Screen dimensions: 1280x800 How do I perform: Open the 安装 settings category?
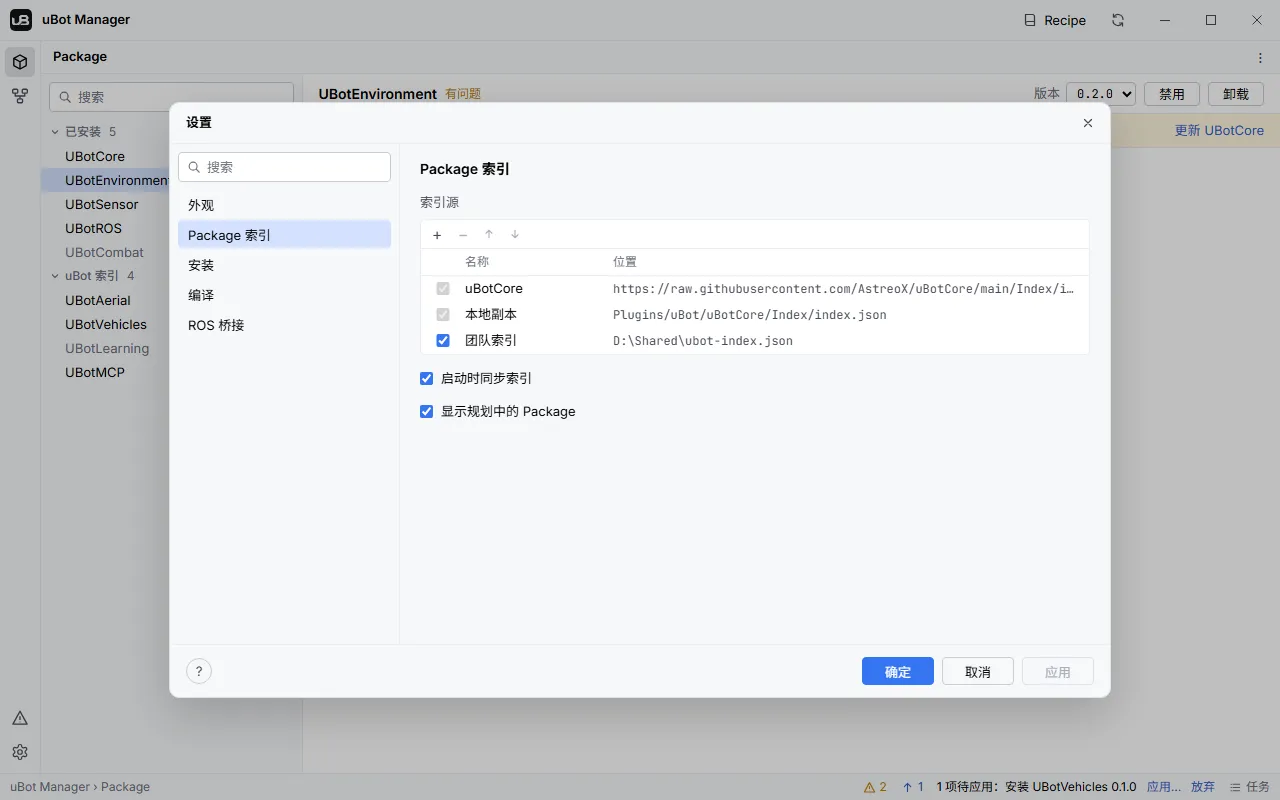[284, 265]
